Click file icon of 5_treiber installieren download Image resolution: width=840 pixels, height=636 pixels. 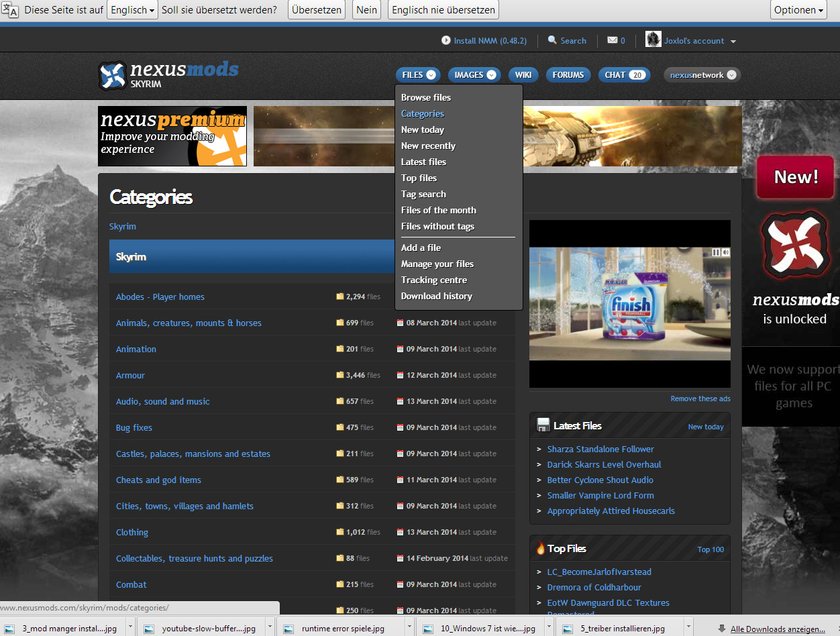tap(568, 628)
